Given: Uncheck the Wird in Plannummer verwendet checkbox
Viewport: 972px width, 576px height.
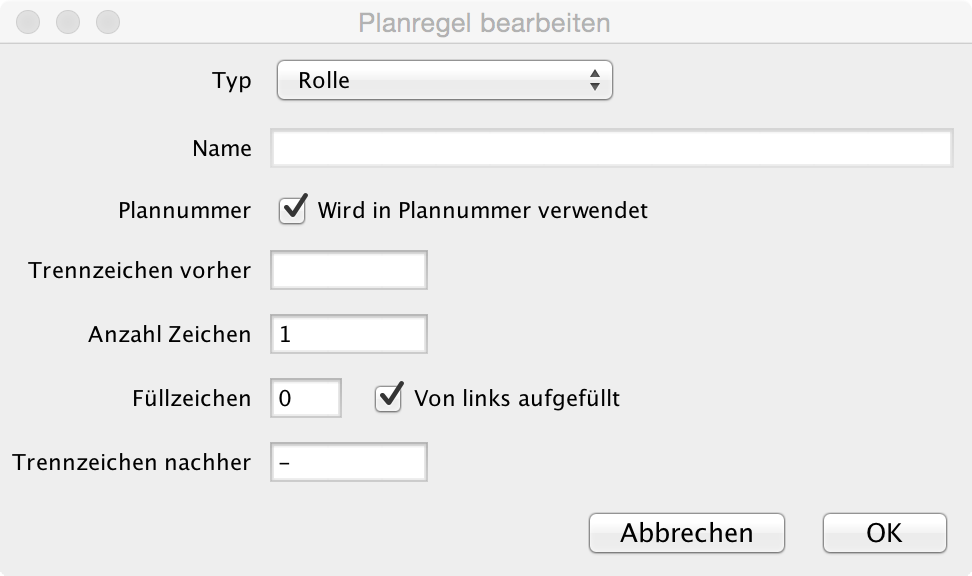Looking at the screenshot, I should 293,210.
